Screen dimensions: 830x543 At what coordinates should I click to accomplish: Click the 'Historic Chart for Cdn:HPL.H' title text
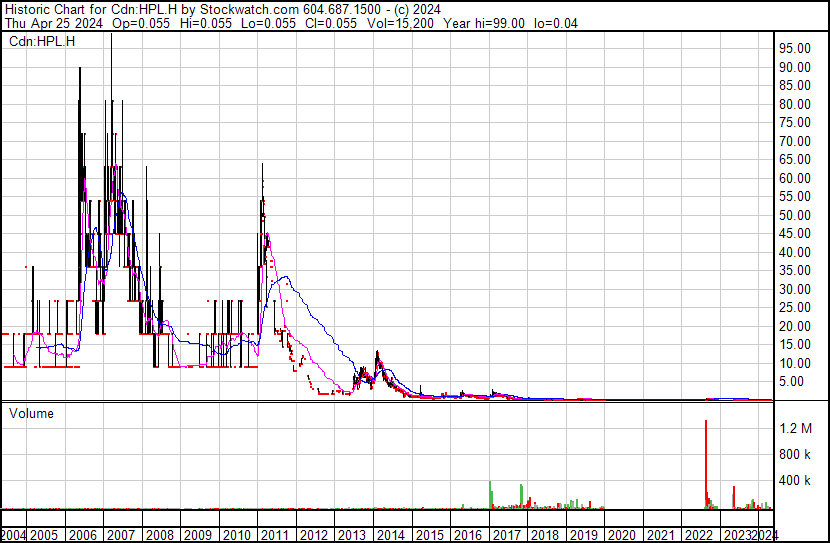(x=91, y=10)
